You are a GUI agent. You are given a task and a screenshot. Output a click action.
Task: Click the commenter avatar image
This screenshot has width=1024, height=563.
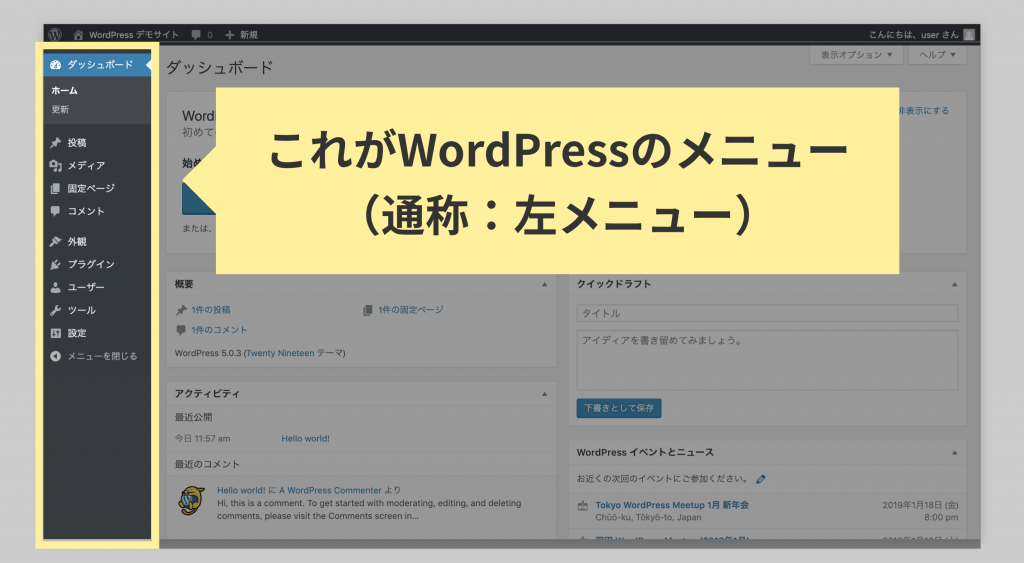(x=191, y=501)
